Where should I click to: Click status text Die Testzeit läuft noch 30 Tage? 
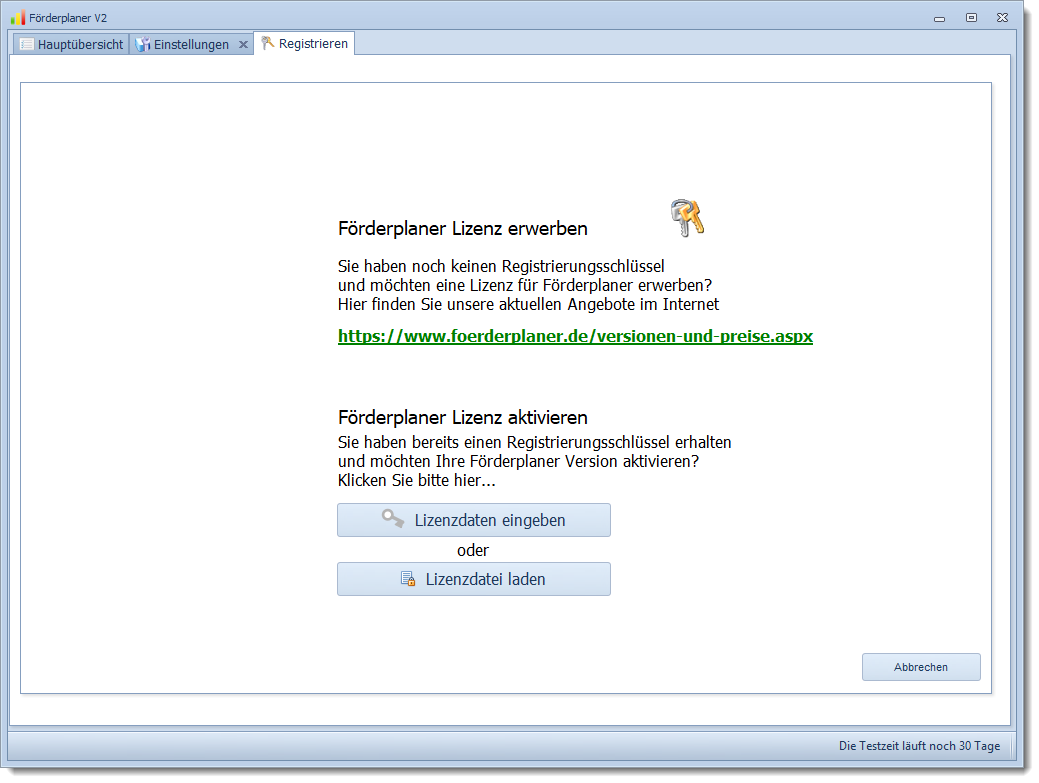click(x=919, y=746)
